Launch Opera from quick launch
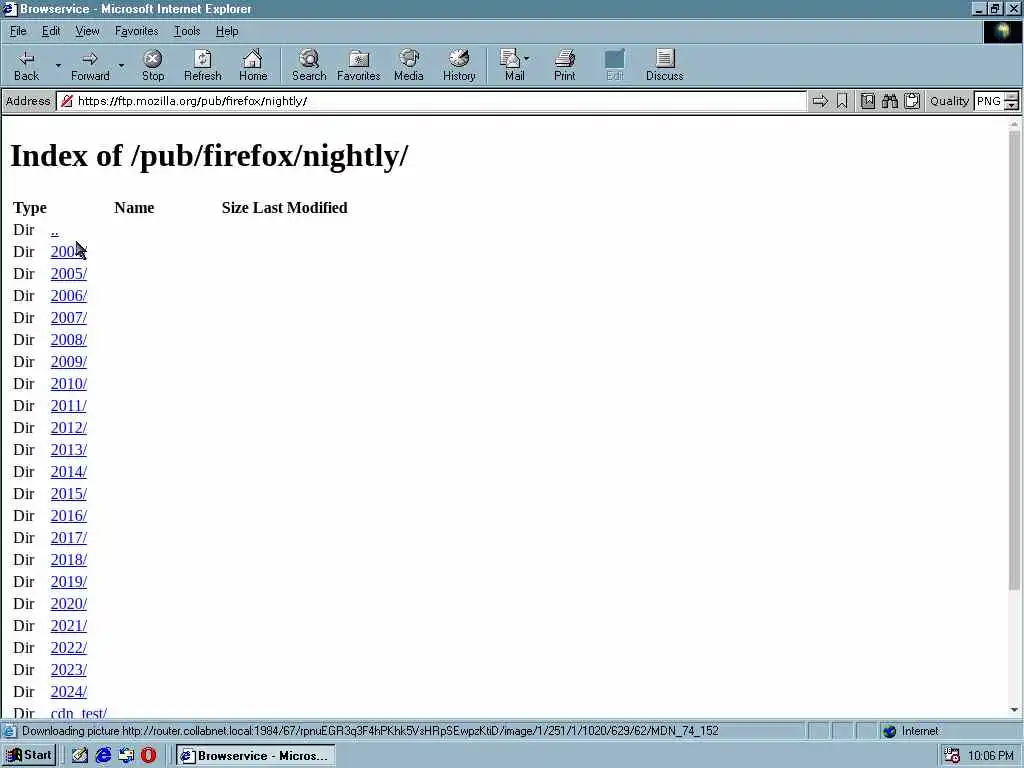The width and height of the screenshot is (1024, 768). pos(148,756)
